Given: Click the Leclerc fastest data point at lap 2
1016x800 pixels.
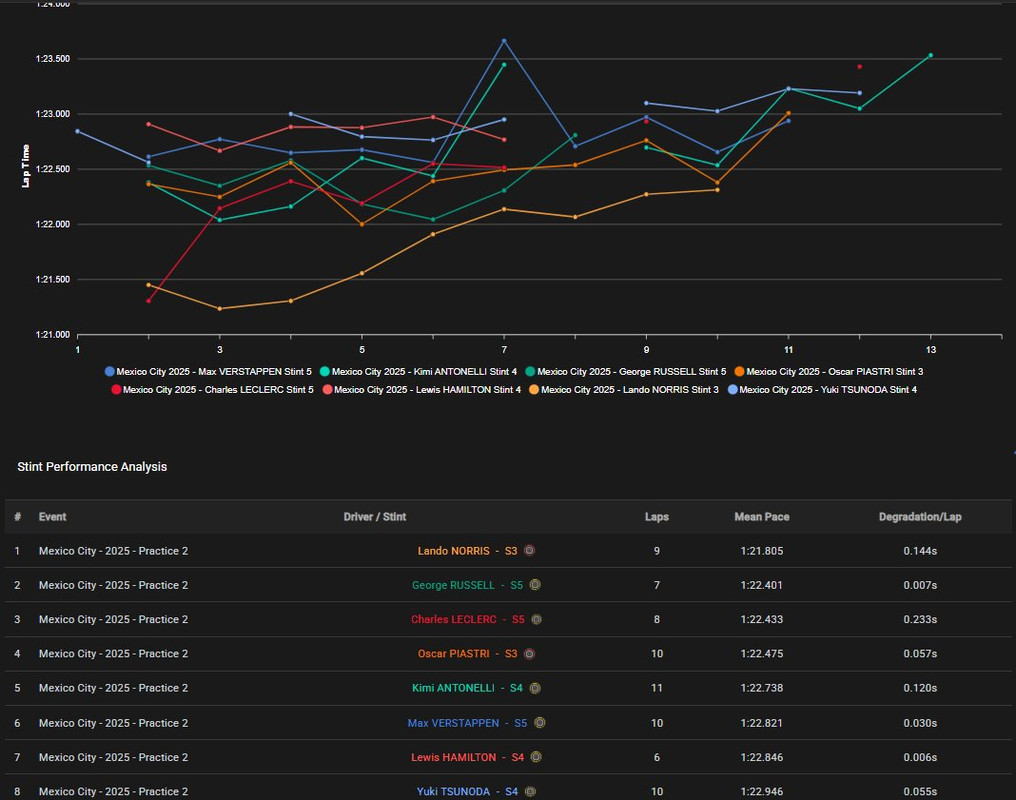Looking at the screenshot, I should (148, 301).
